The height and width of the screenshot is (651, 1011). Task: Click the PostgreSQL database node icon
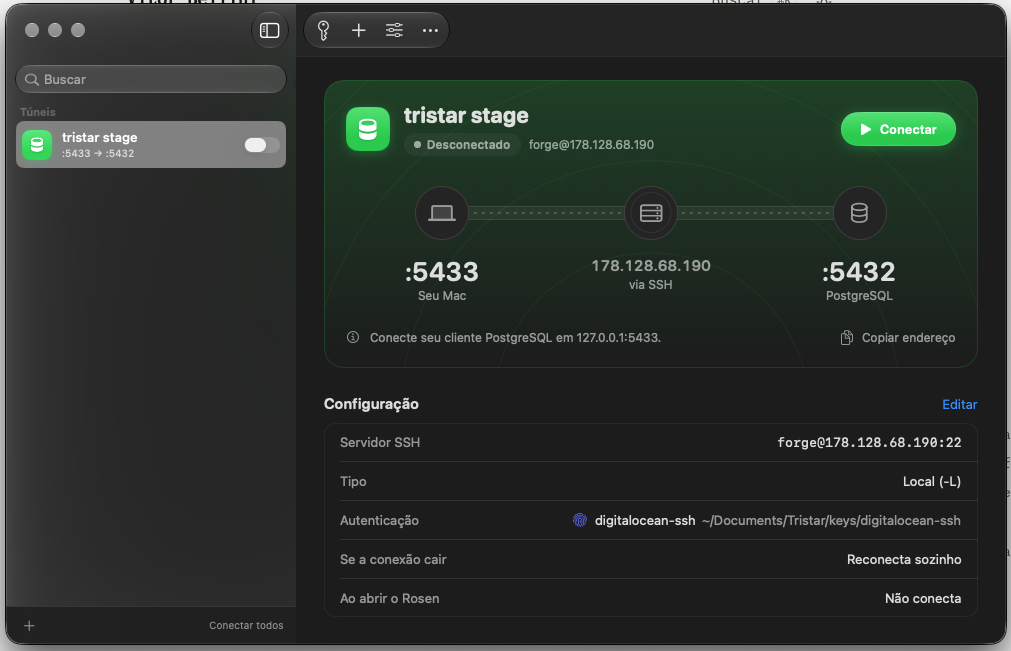pyautogui.click(x=859, y=213)
